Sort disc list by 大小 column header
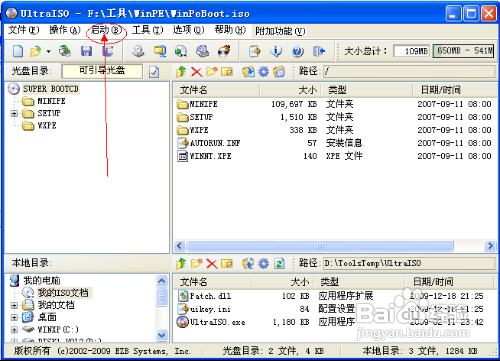 (290, 90)
